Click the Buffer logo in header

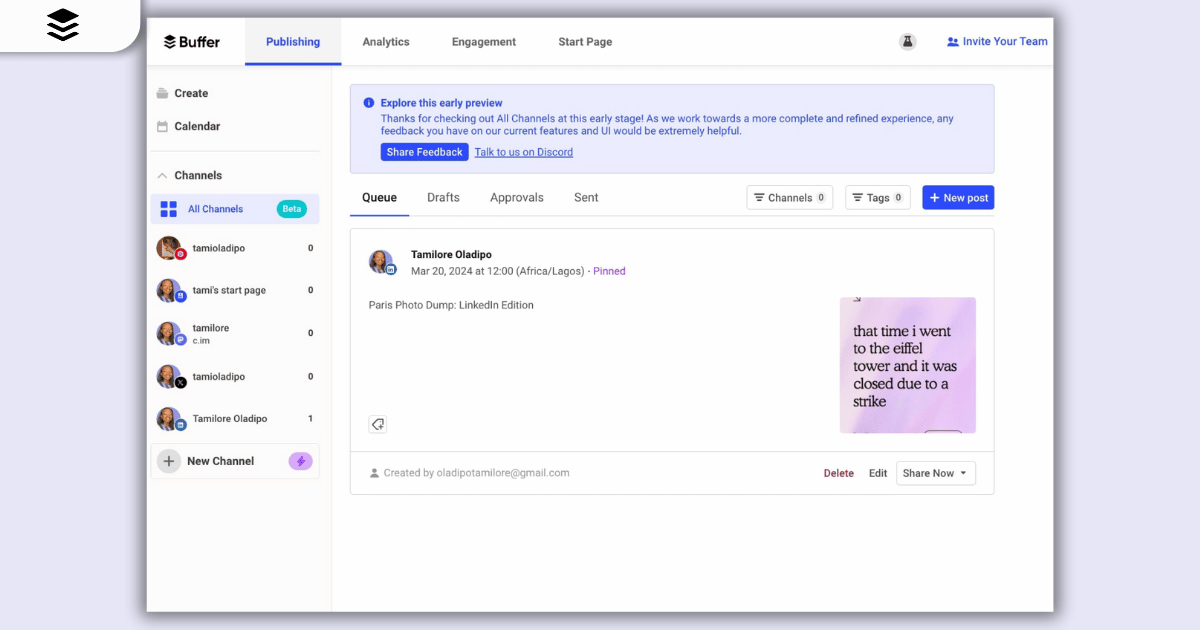[192, 42]
